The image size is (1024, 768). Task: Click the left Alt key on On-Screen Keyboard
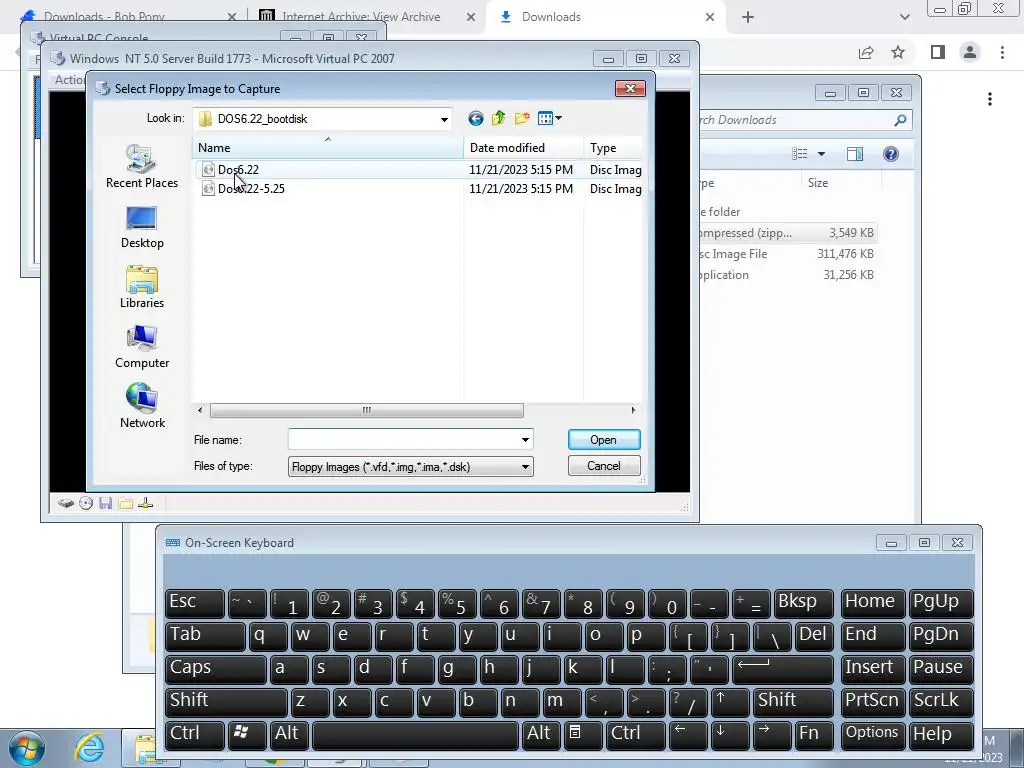[x=289, y=734]
